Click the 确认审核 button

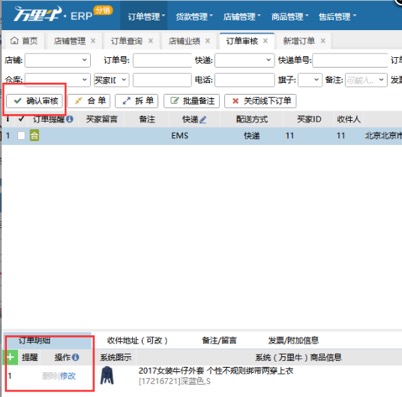tap(35, 101)
